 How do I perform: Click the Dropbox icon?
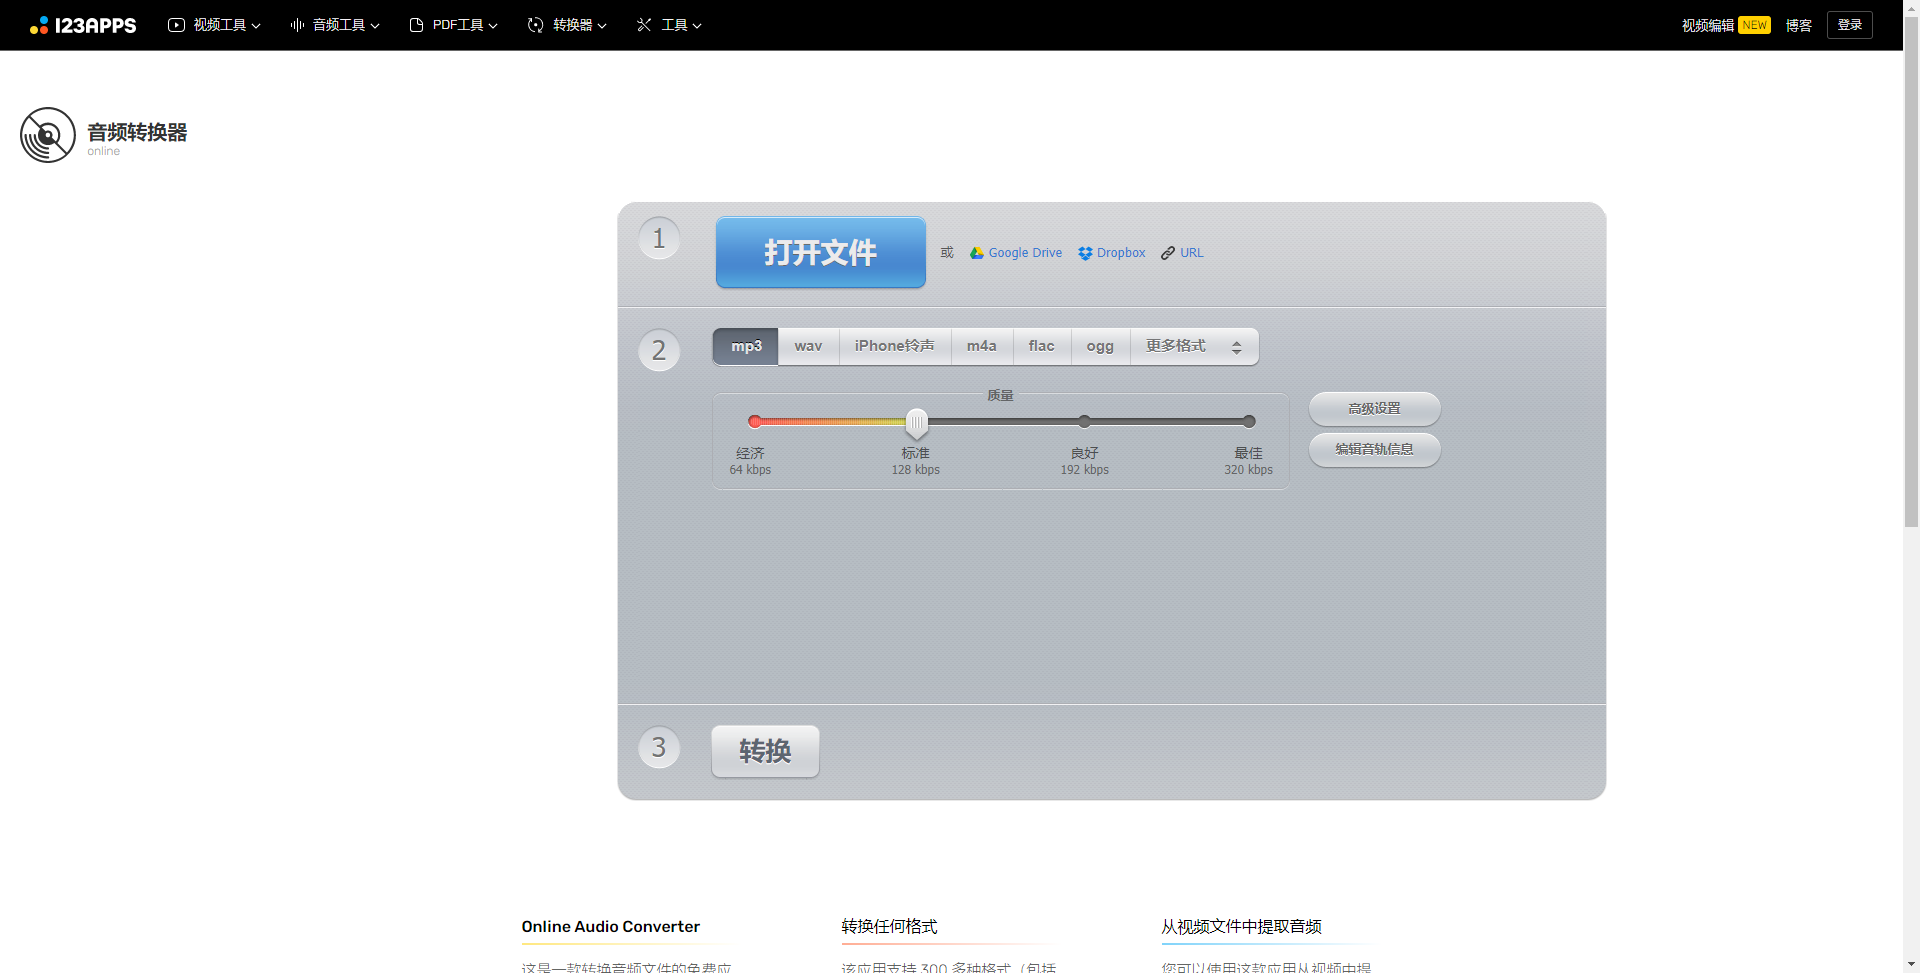[x=1085, y=253]
